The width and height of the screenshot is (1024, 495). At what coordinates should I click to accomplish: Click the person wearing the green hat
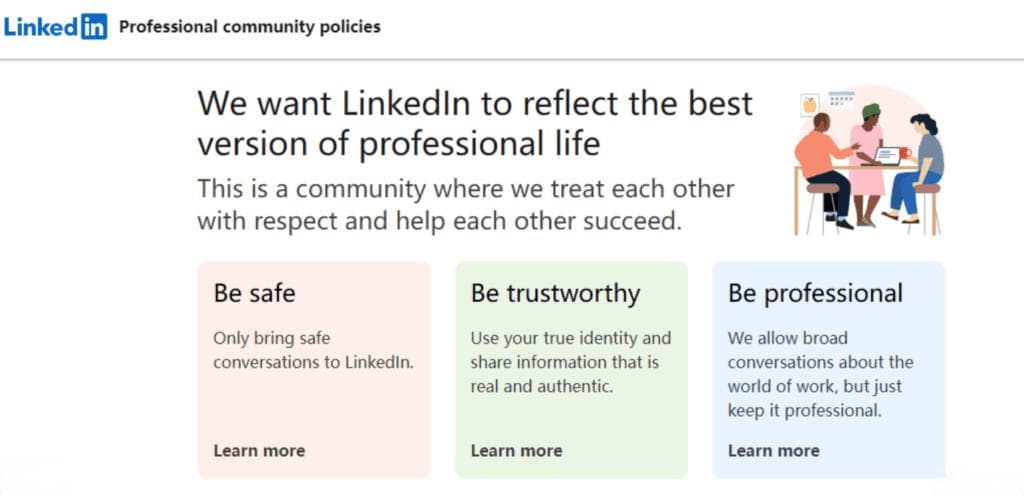tap(867, 165)
